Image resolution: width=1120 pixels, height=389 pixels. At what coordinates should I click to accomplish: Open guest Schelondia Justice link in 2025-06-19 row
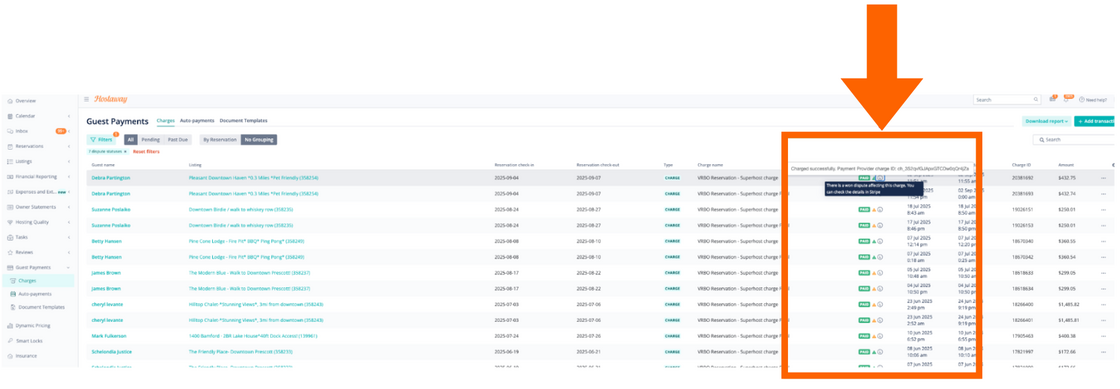click(x=111, y=351)
